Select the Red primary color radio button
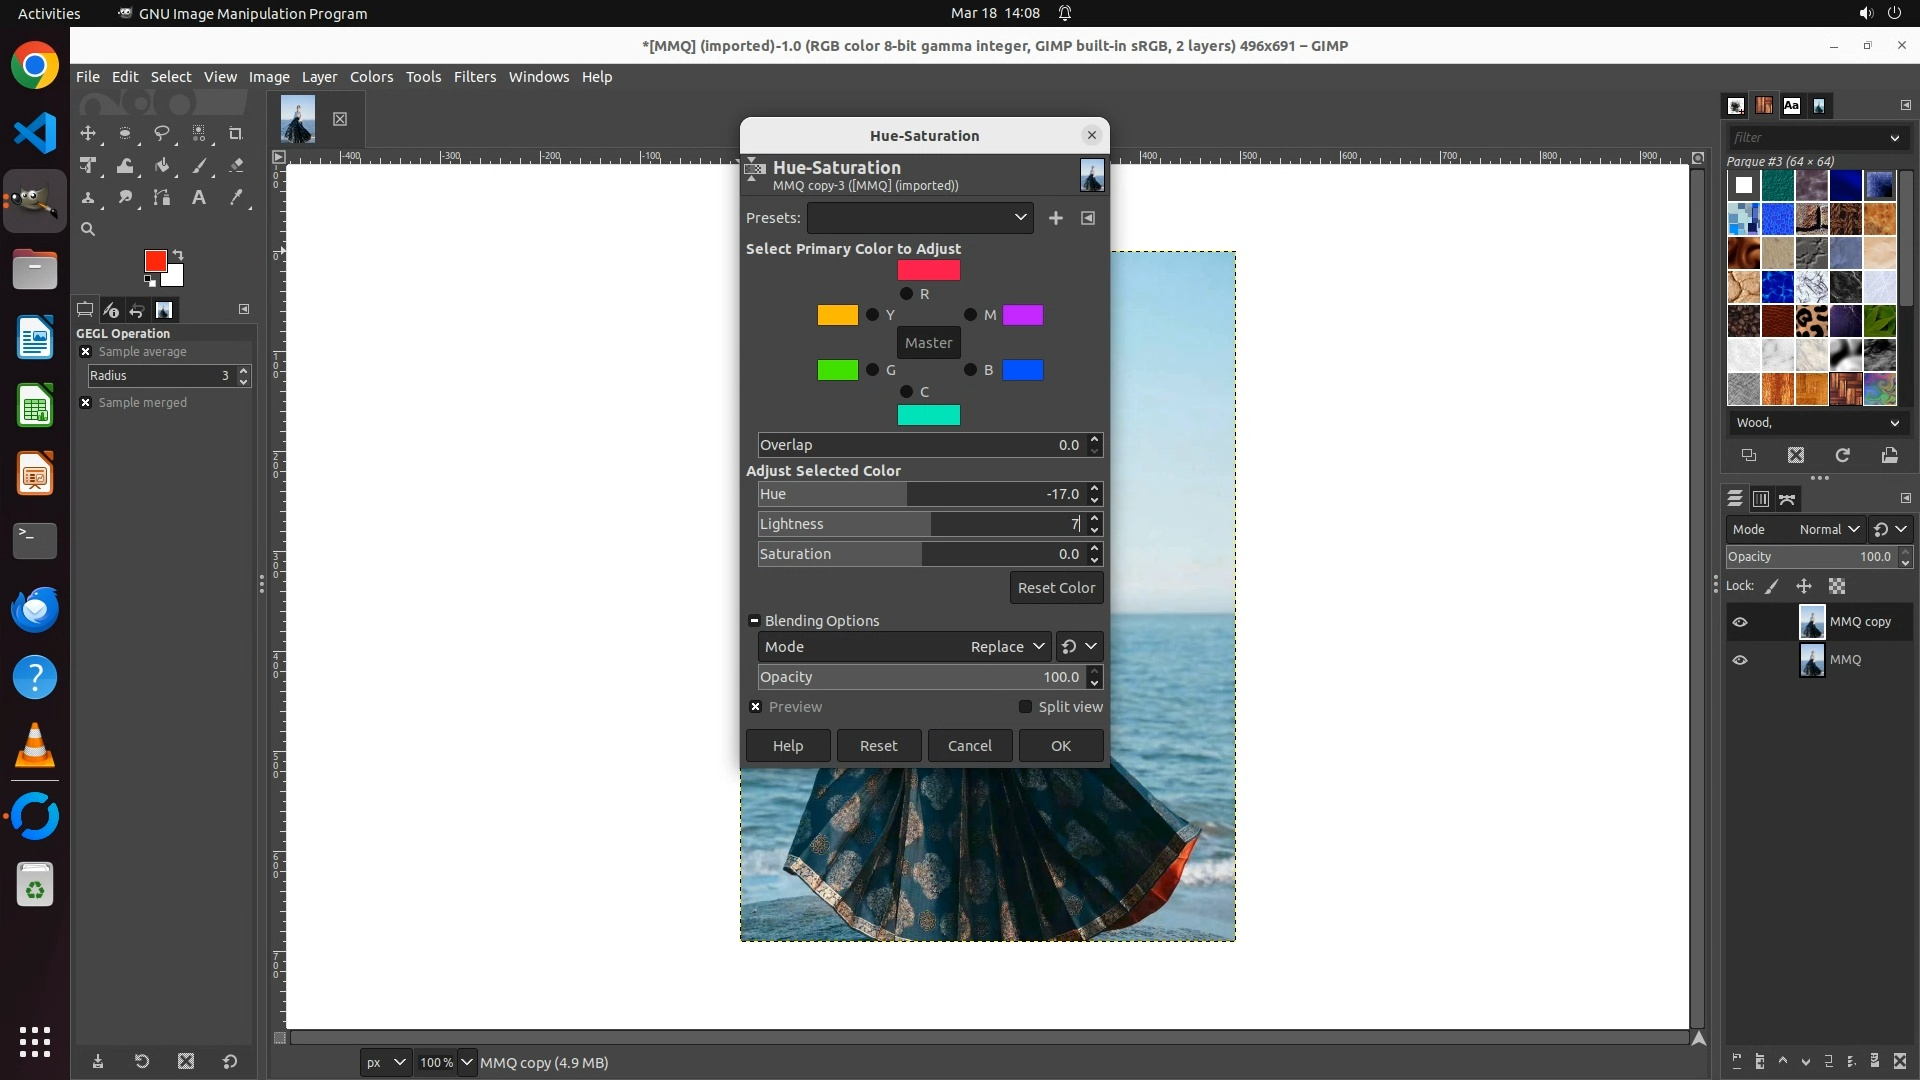 point(906,294)
